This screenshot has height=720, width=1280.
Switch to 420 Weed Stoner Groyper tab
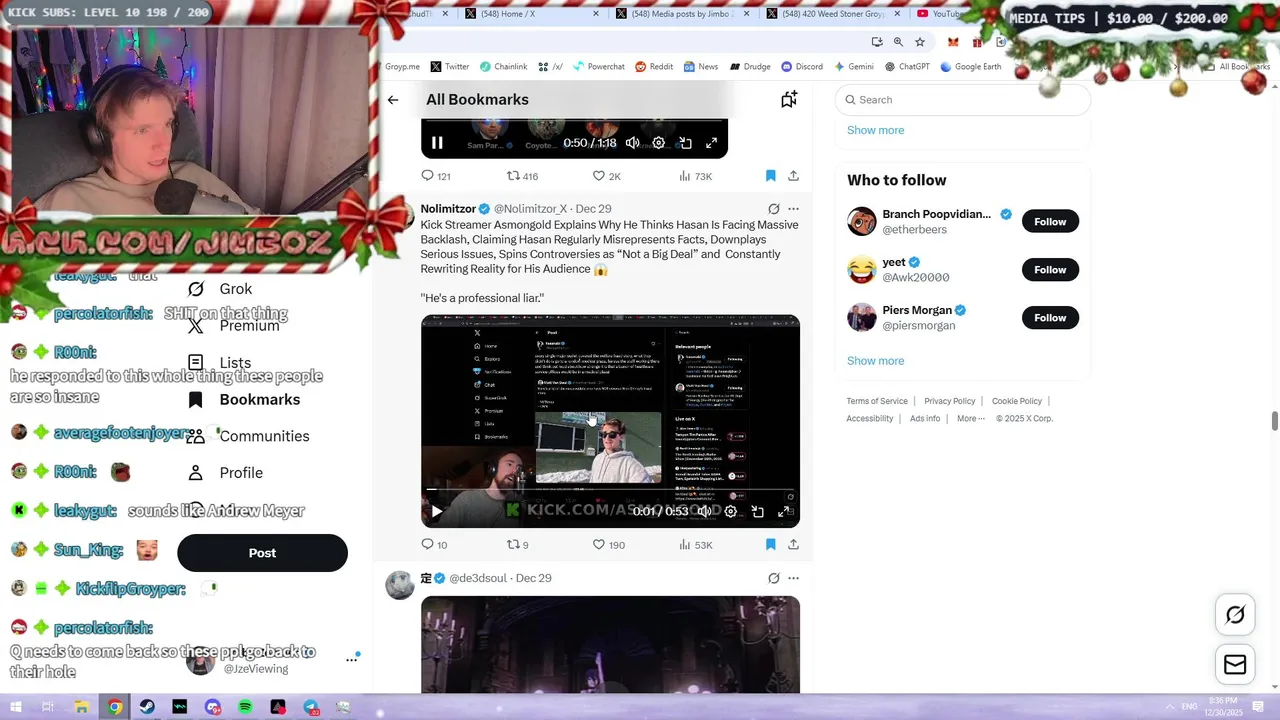835,14
